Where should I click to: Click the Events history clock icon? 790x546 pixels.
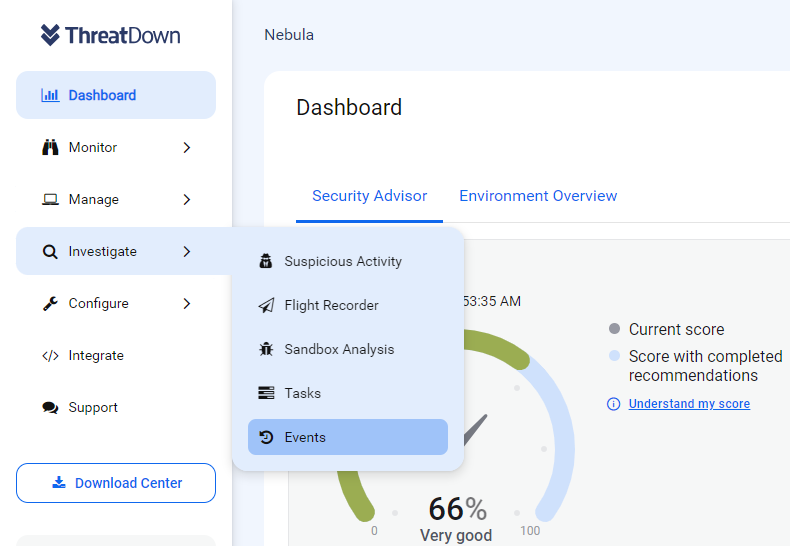(x=266, y=437)
